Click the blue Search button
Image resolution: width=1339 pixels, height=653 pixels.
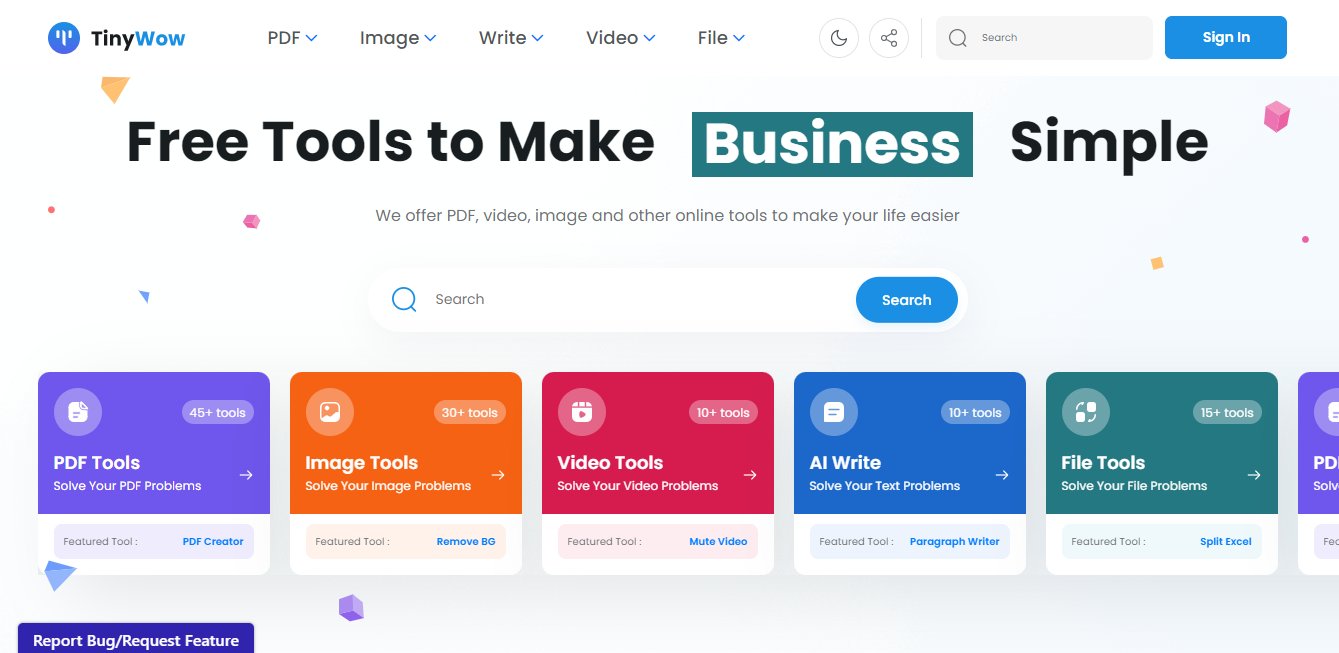(x=907, y=300)
